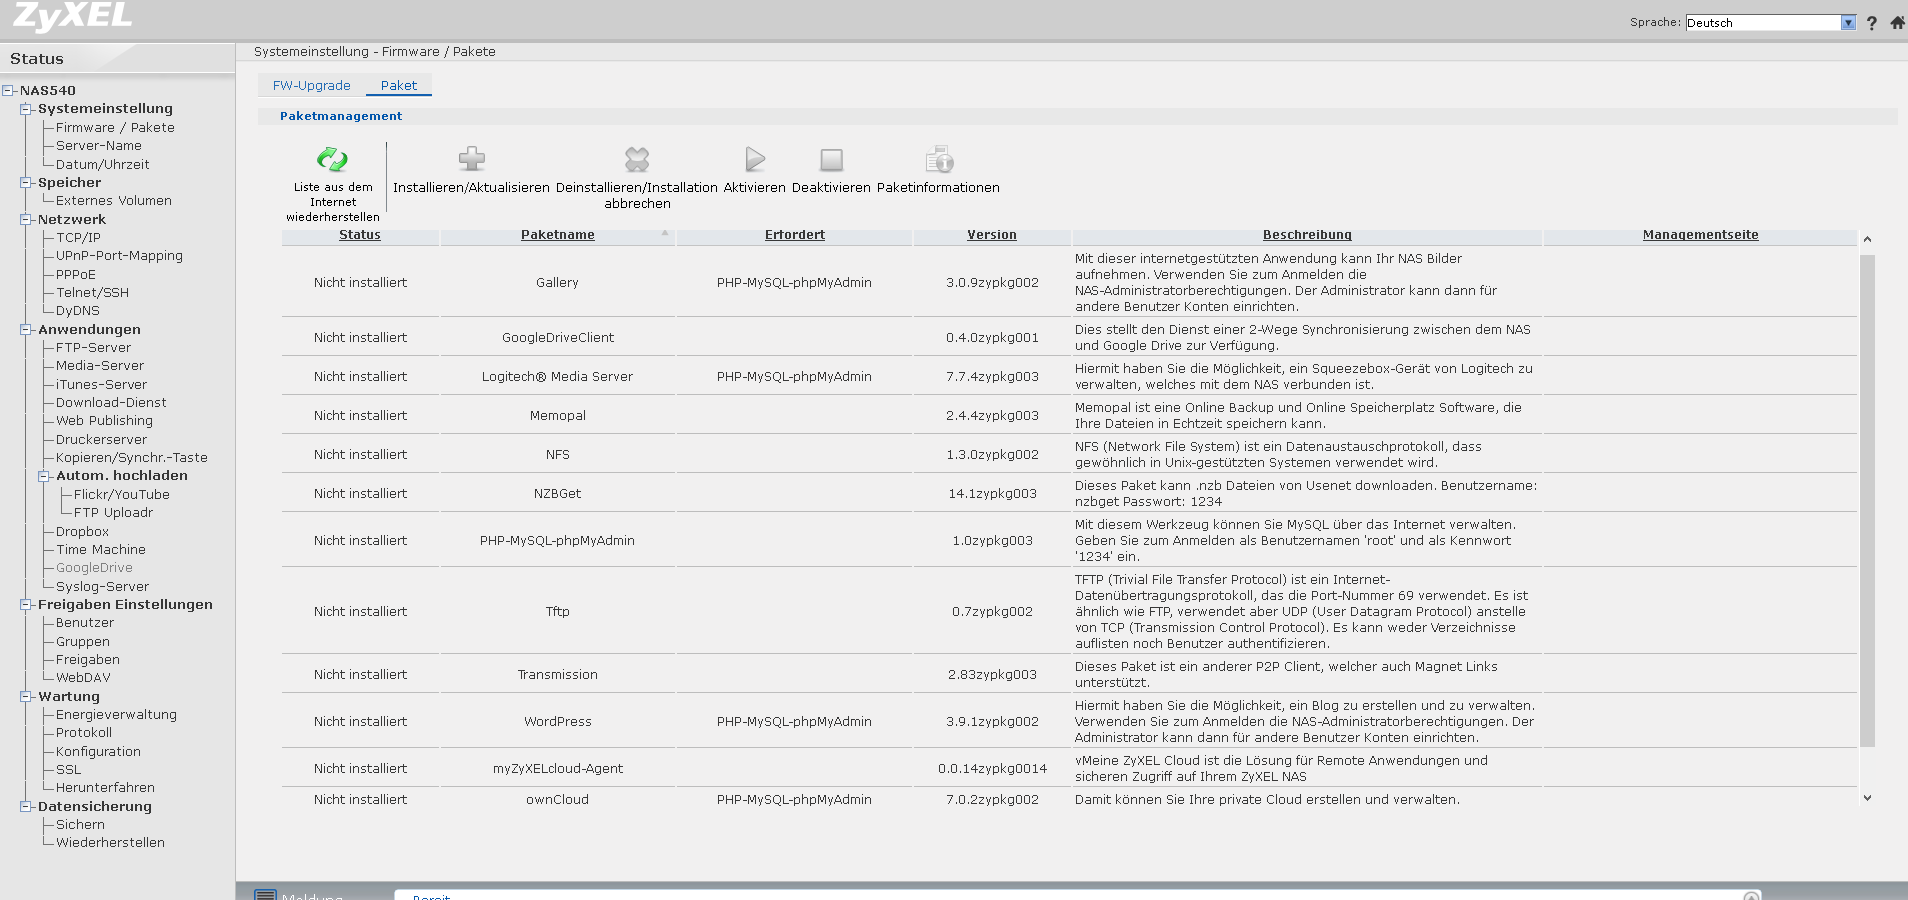The width and height of the screenshot is (1908, 900).
Task: Collapse the Systemeinstellung tree node
Action: [x=26, y=109]
